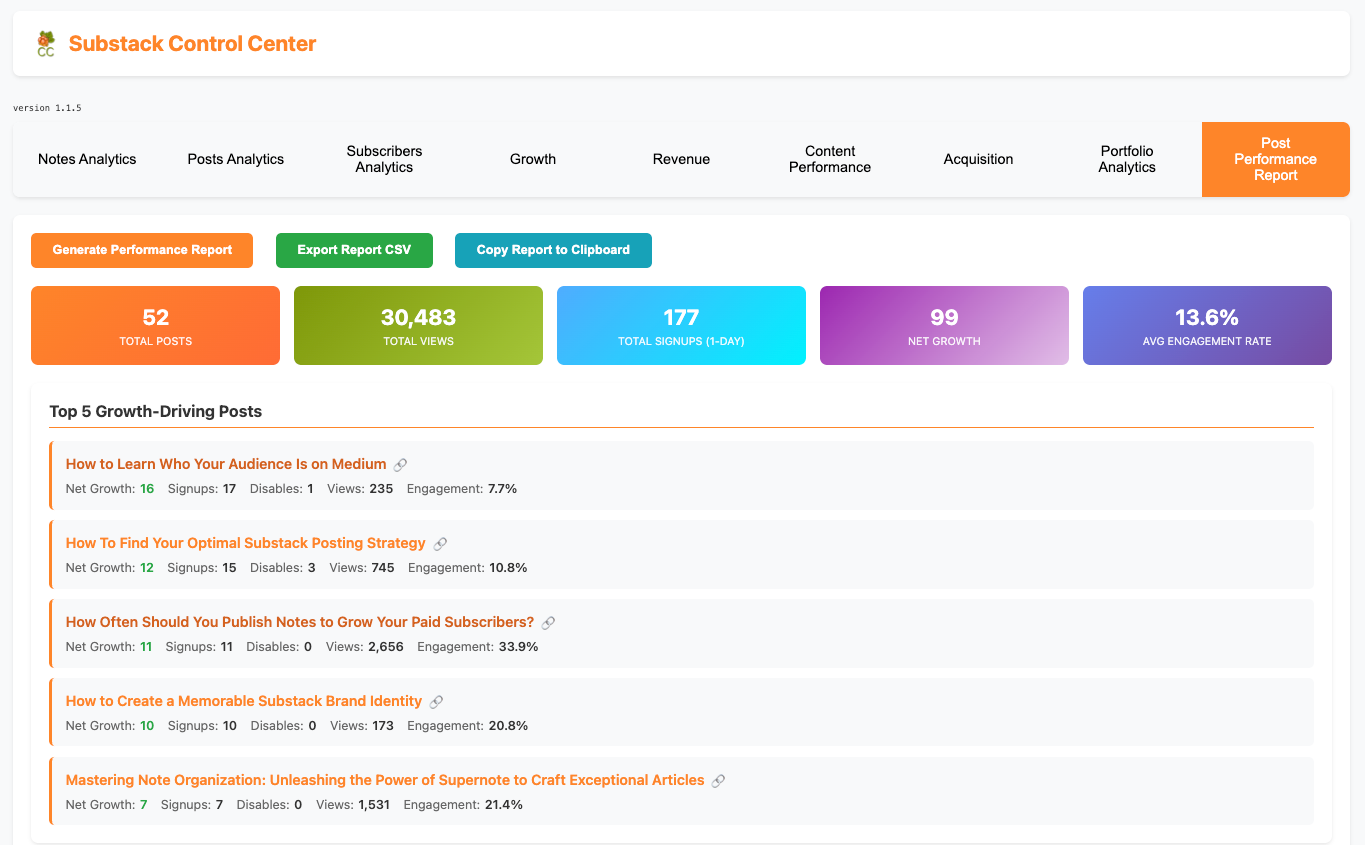
Task: Click the Substack Control Center title
Action: [192, 44]
